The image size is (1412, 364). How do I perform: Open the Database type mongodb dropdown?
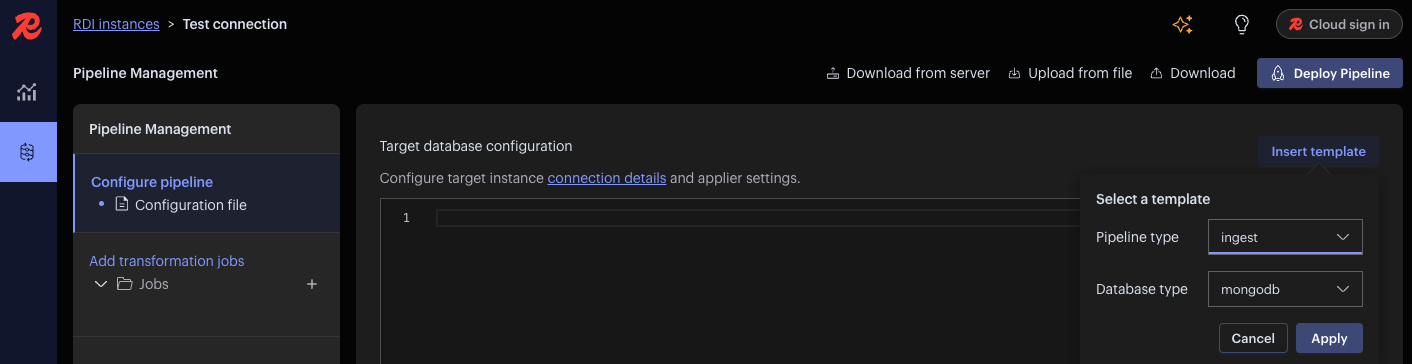coord(1285,289)
